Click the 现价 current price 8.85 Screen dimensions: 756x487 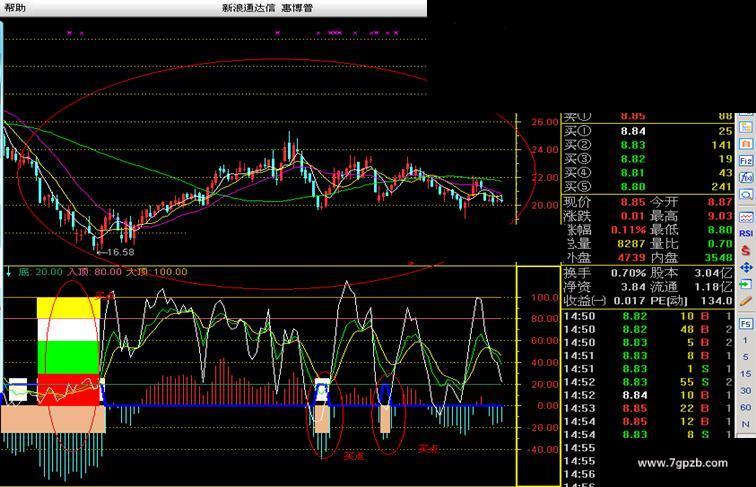click(633, 202)
